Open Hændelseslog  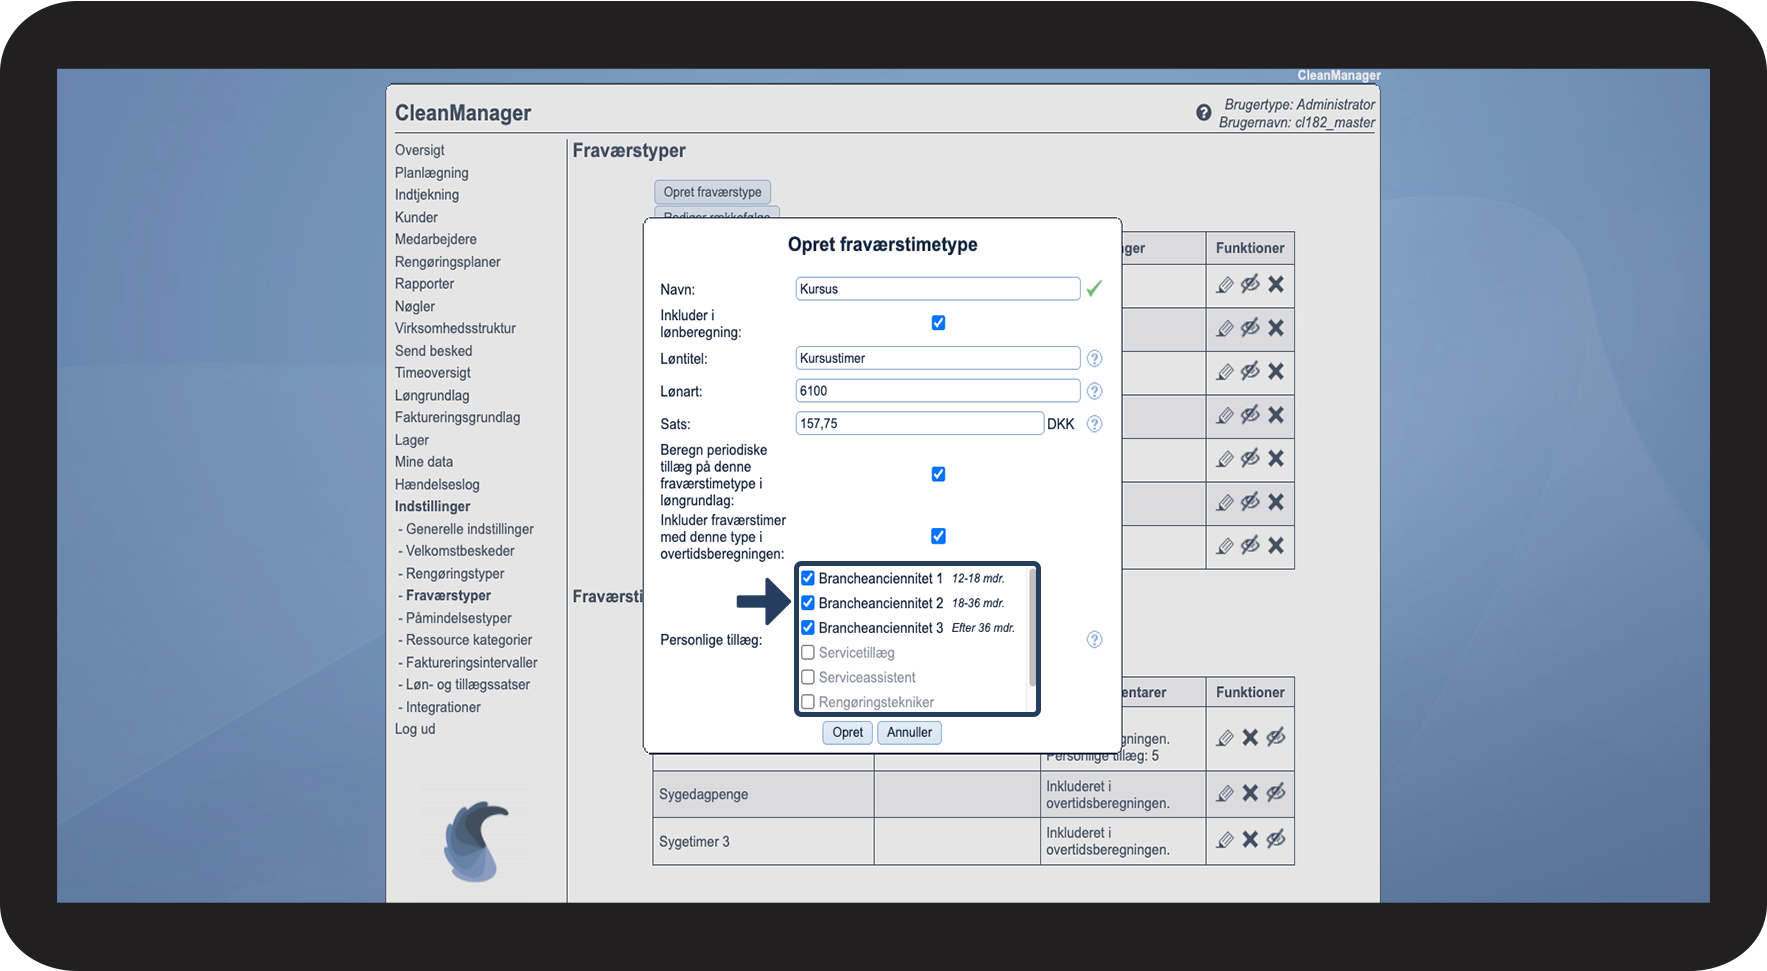(437, 484)
